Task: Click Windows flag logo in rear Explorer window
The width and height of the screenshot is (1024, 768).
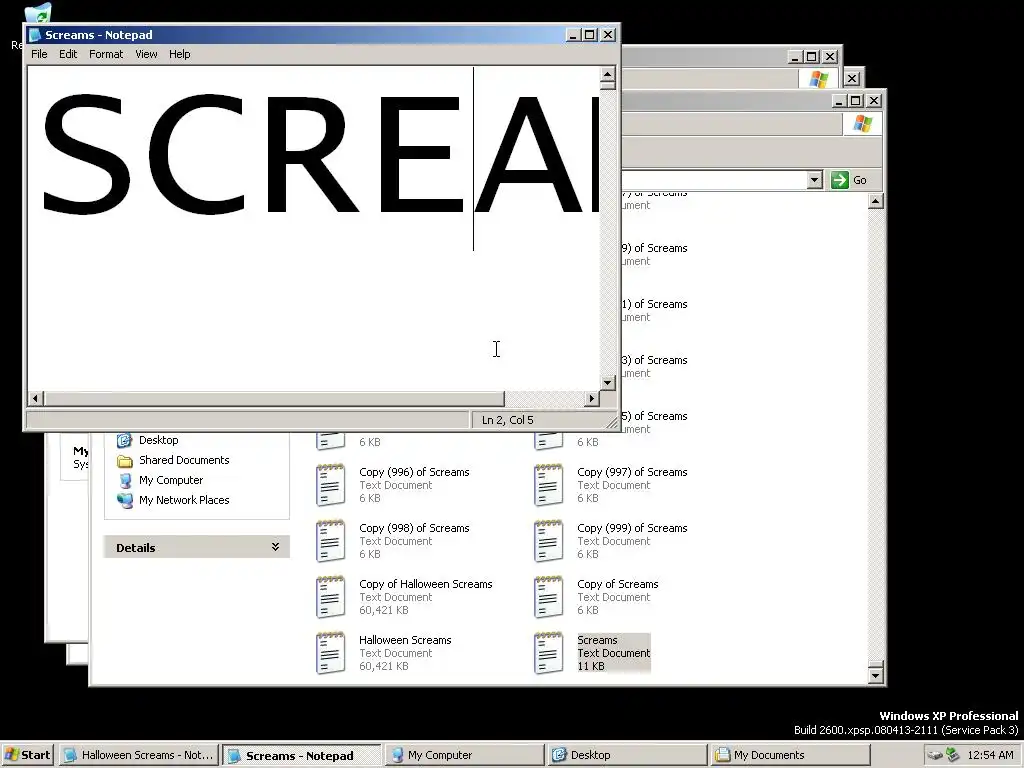Action: pyautogui.click(x=818, y=79)
